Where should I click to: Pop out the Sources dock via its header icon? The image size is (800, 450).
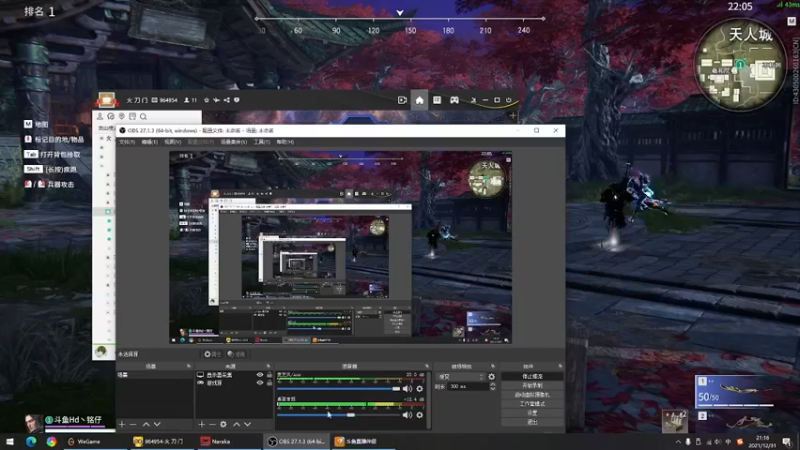(x=268, y=366)
